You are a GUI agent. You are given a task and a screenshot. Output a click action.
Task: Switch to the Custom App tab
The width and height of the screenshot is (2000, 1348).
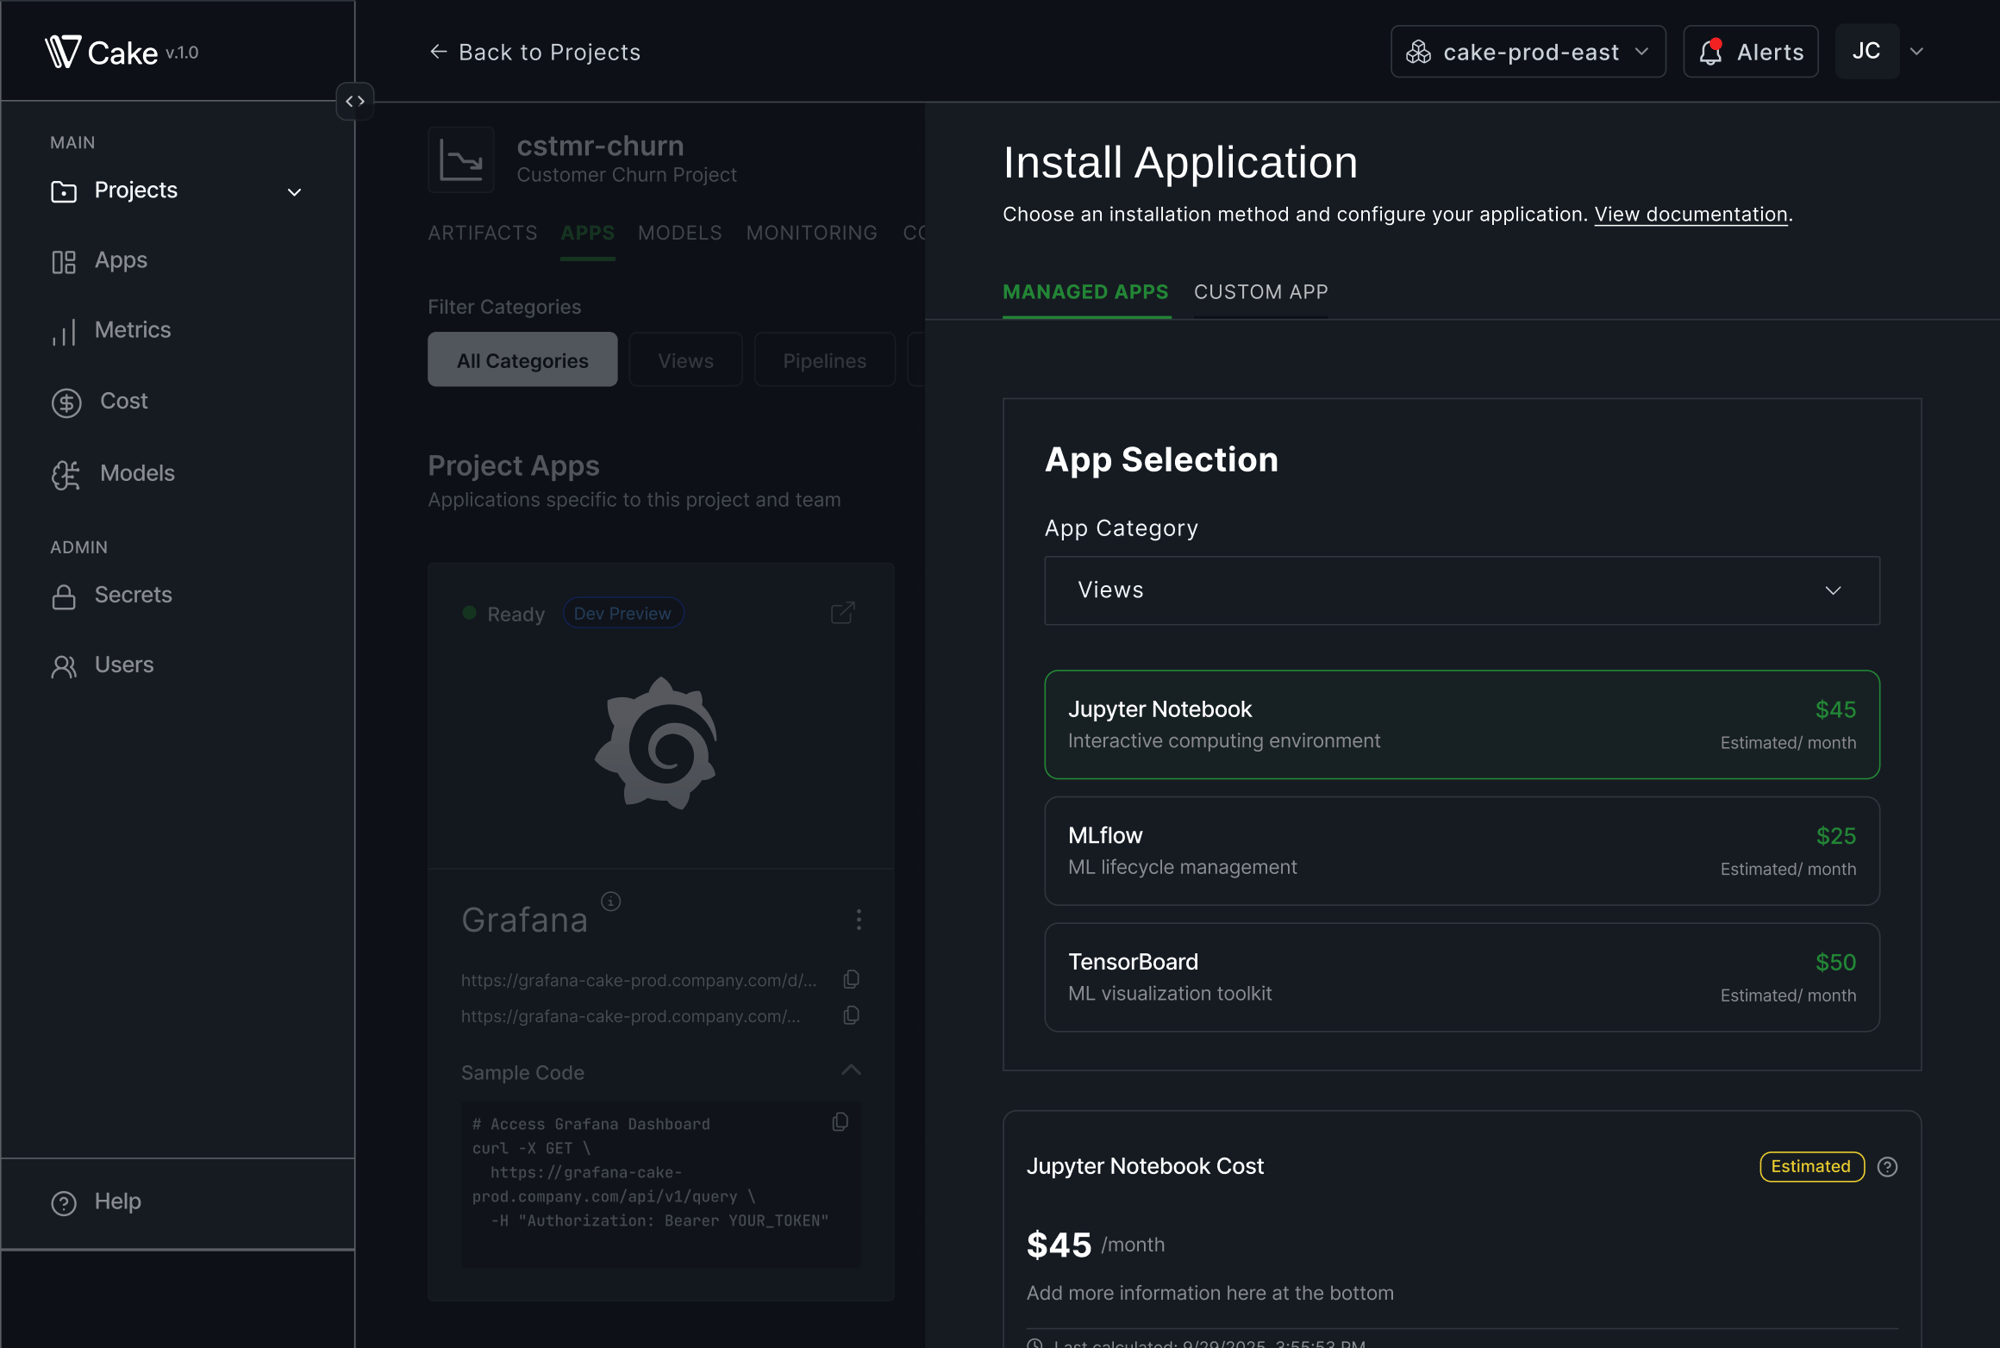(x=1260, y=292)
